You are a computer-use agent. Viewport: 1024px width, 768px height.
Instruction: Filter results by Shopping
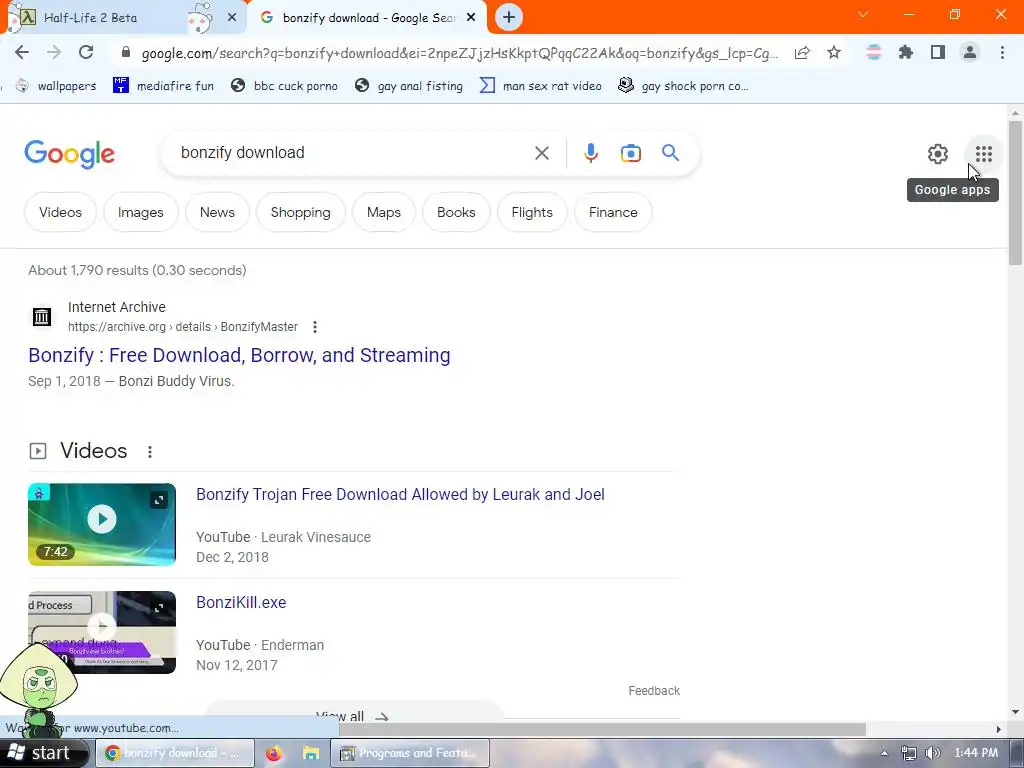click(300, 212)
